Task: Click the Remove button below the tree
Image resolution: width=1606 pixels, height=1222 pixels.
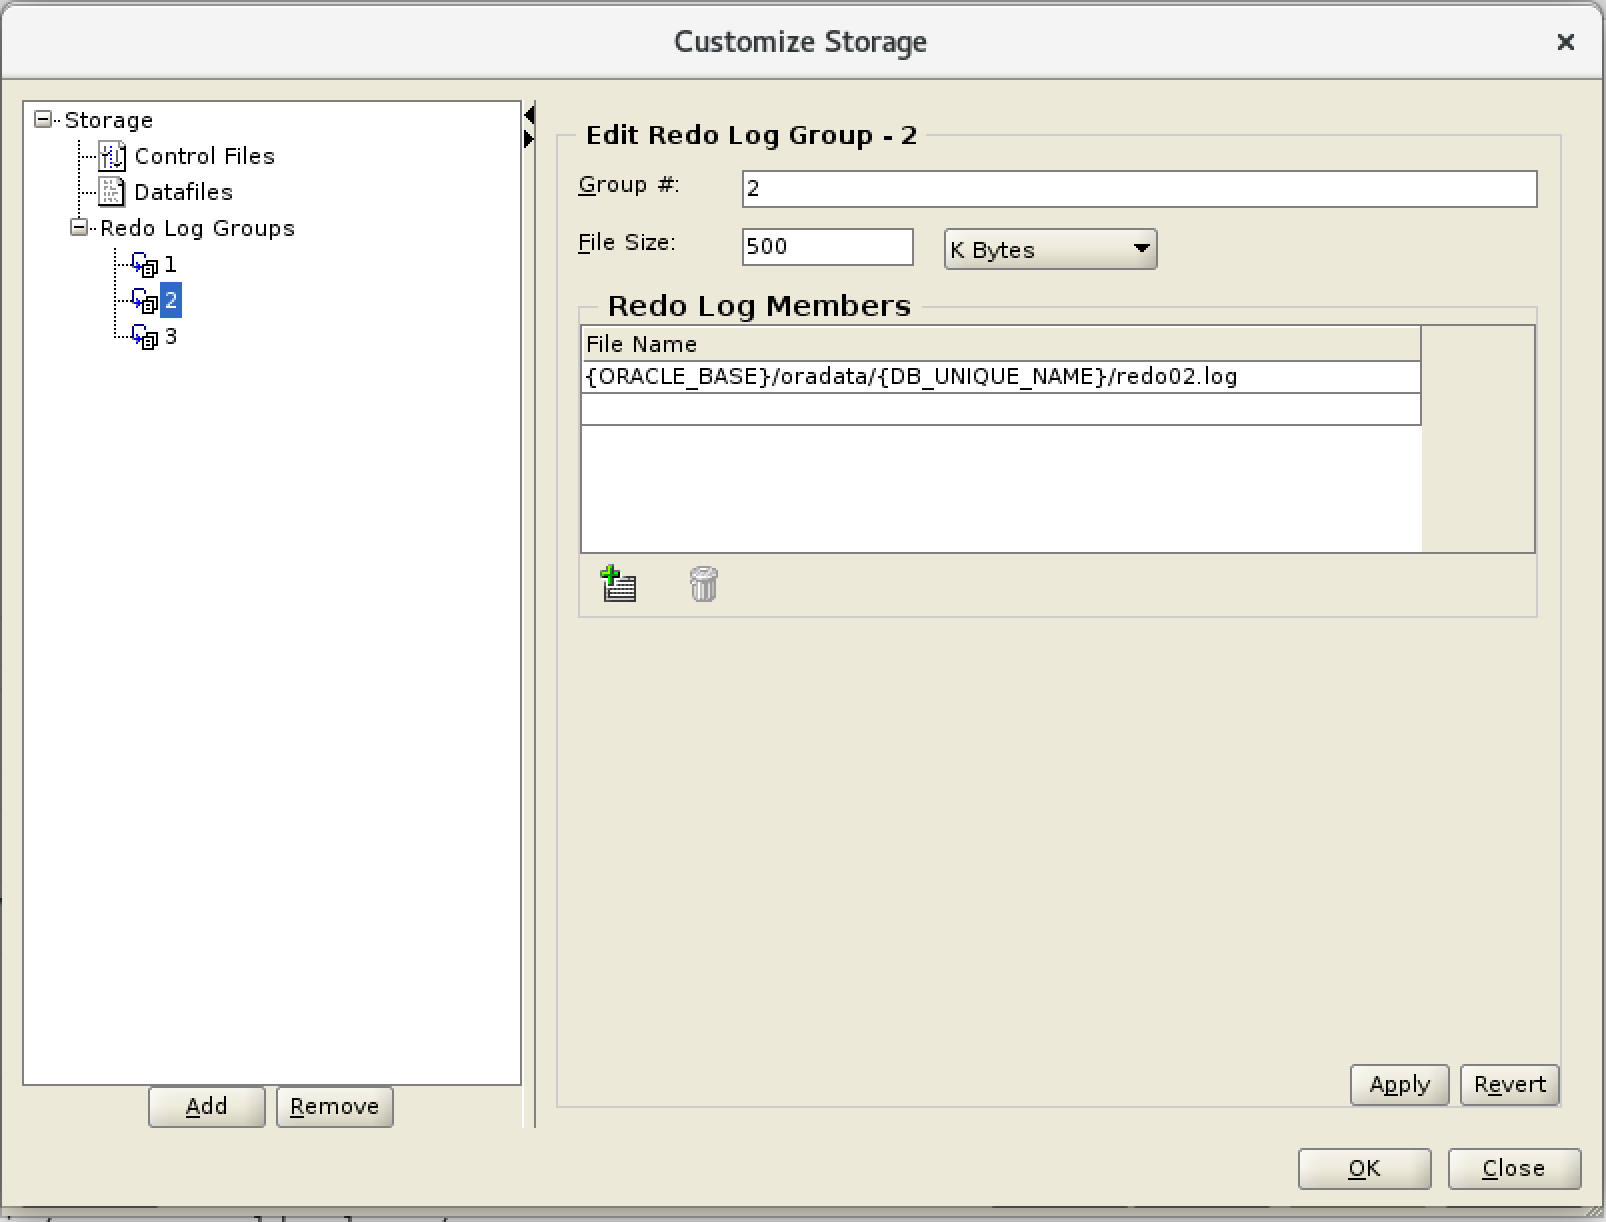Action: point(334,1107)
